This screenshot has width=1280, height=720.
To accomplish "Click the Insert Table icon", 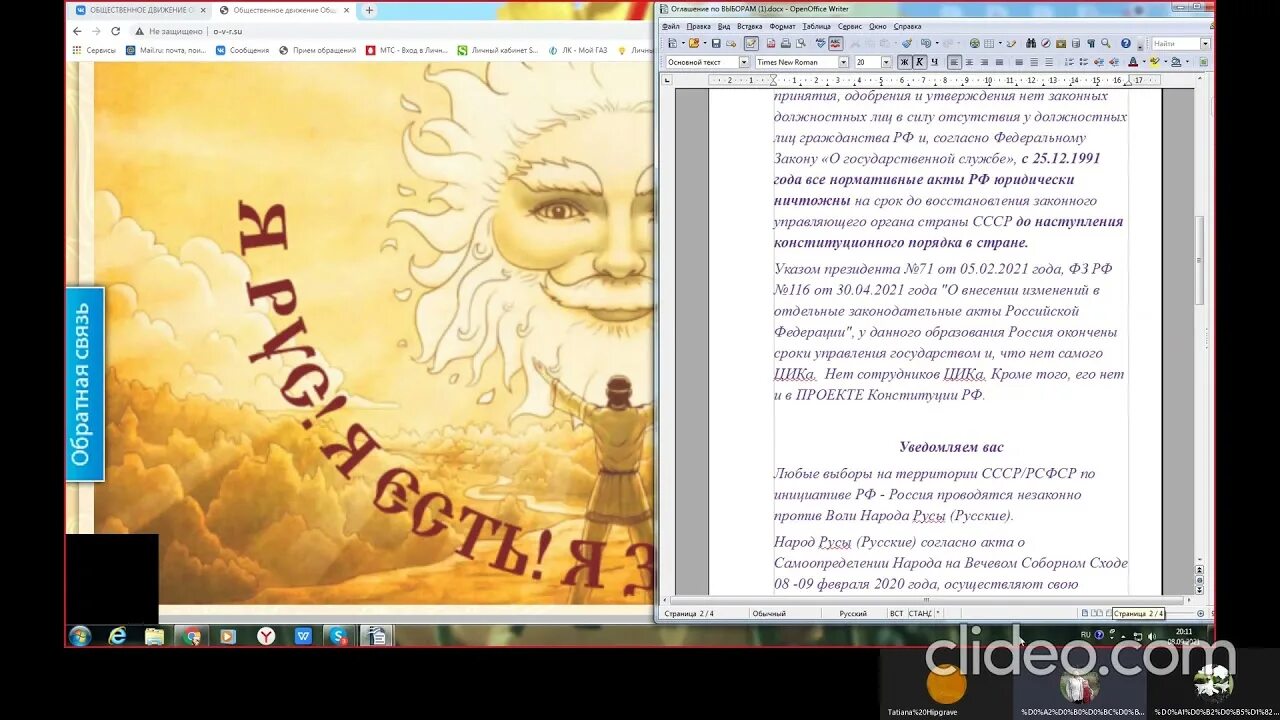I will [x=988, y=43].
